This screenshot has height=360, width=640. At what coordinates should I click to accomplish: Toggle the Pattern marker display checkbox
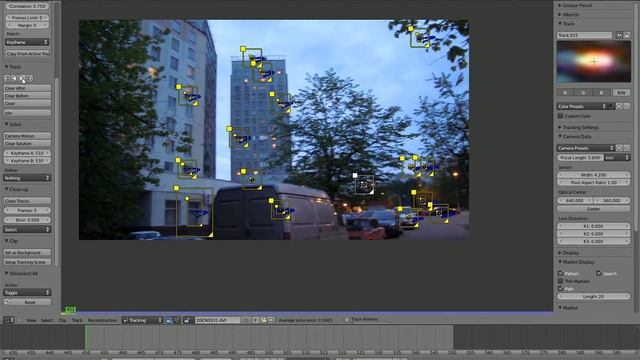tap(561, 273)
